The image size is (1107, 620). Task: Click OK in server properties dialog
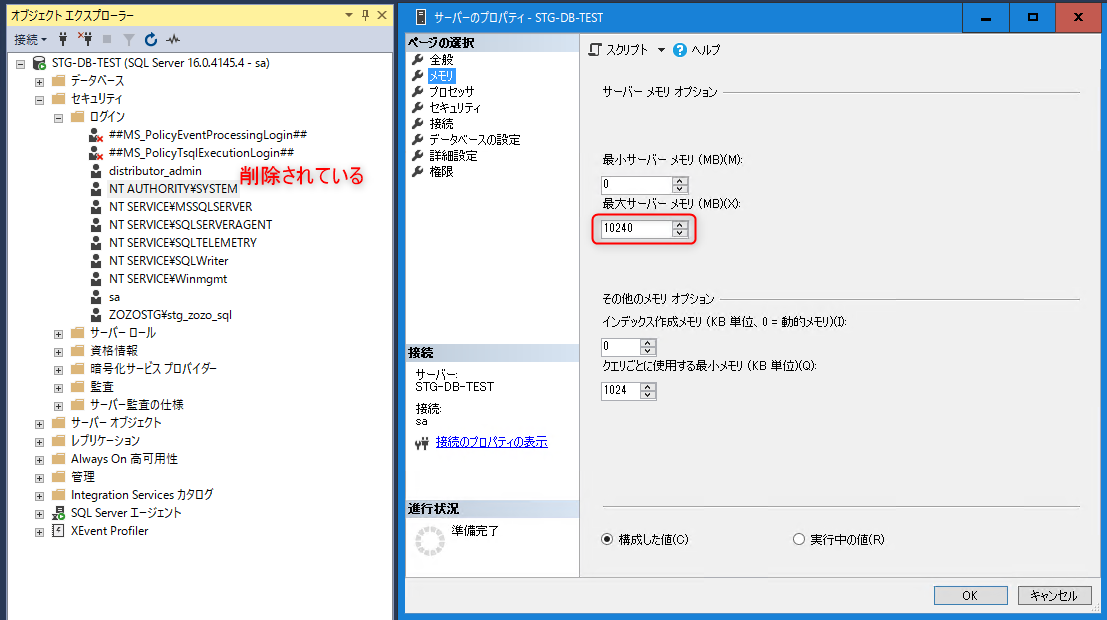[x=971, y=595]
